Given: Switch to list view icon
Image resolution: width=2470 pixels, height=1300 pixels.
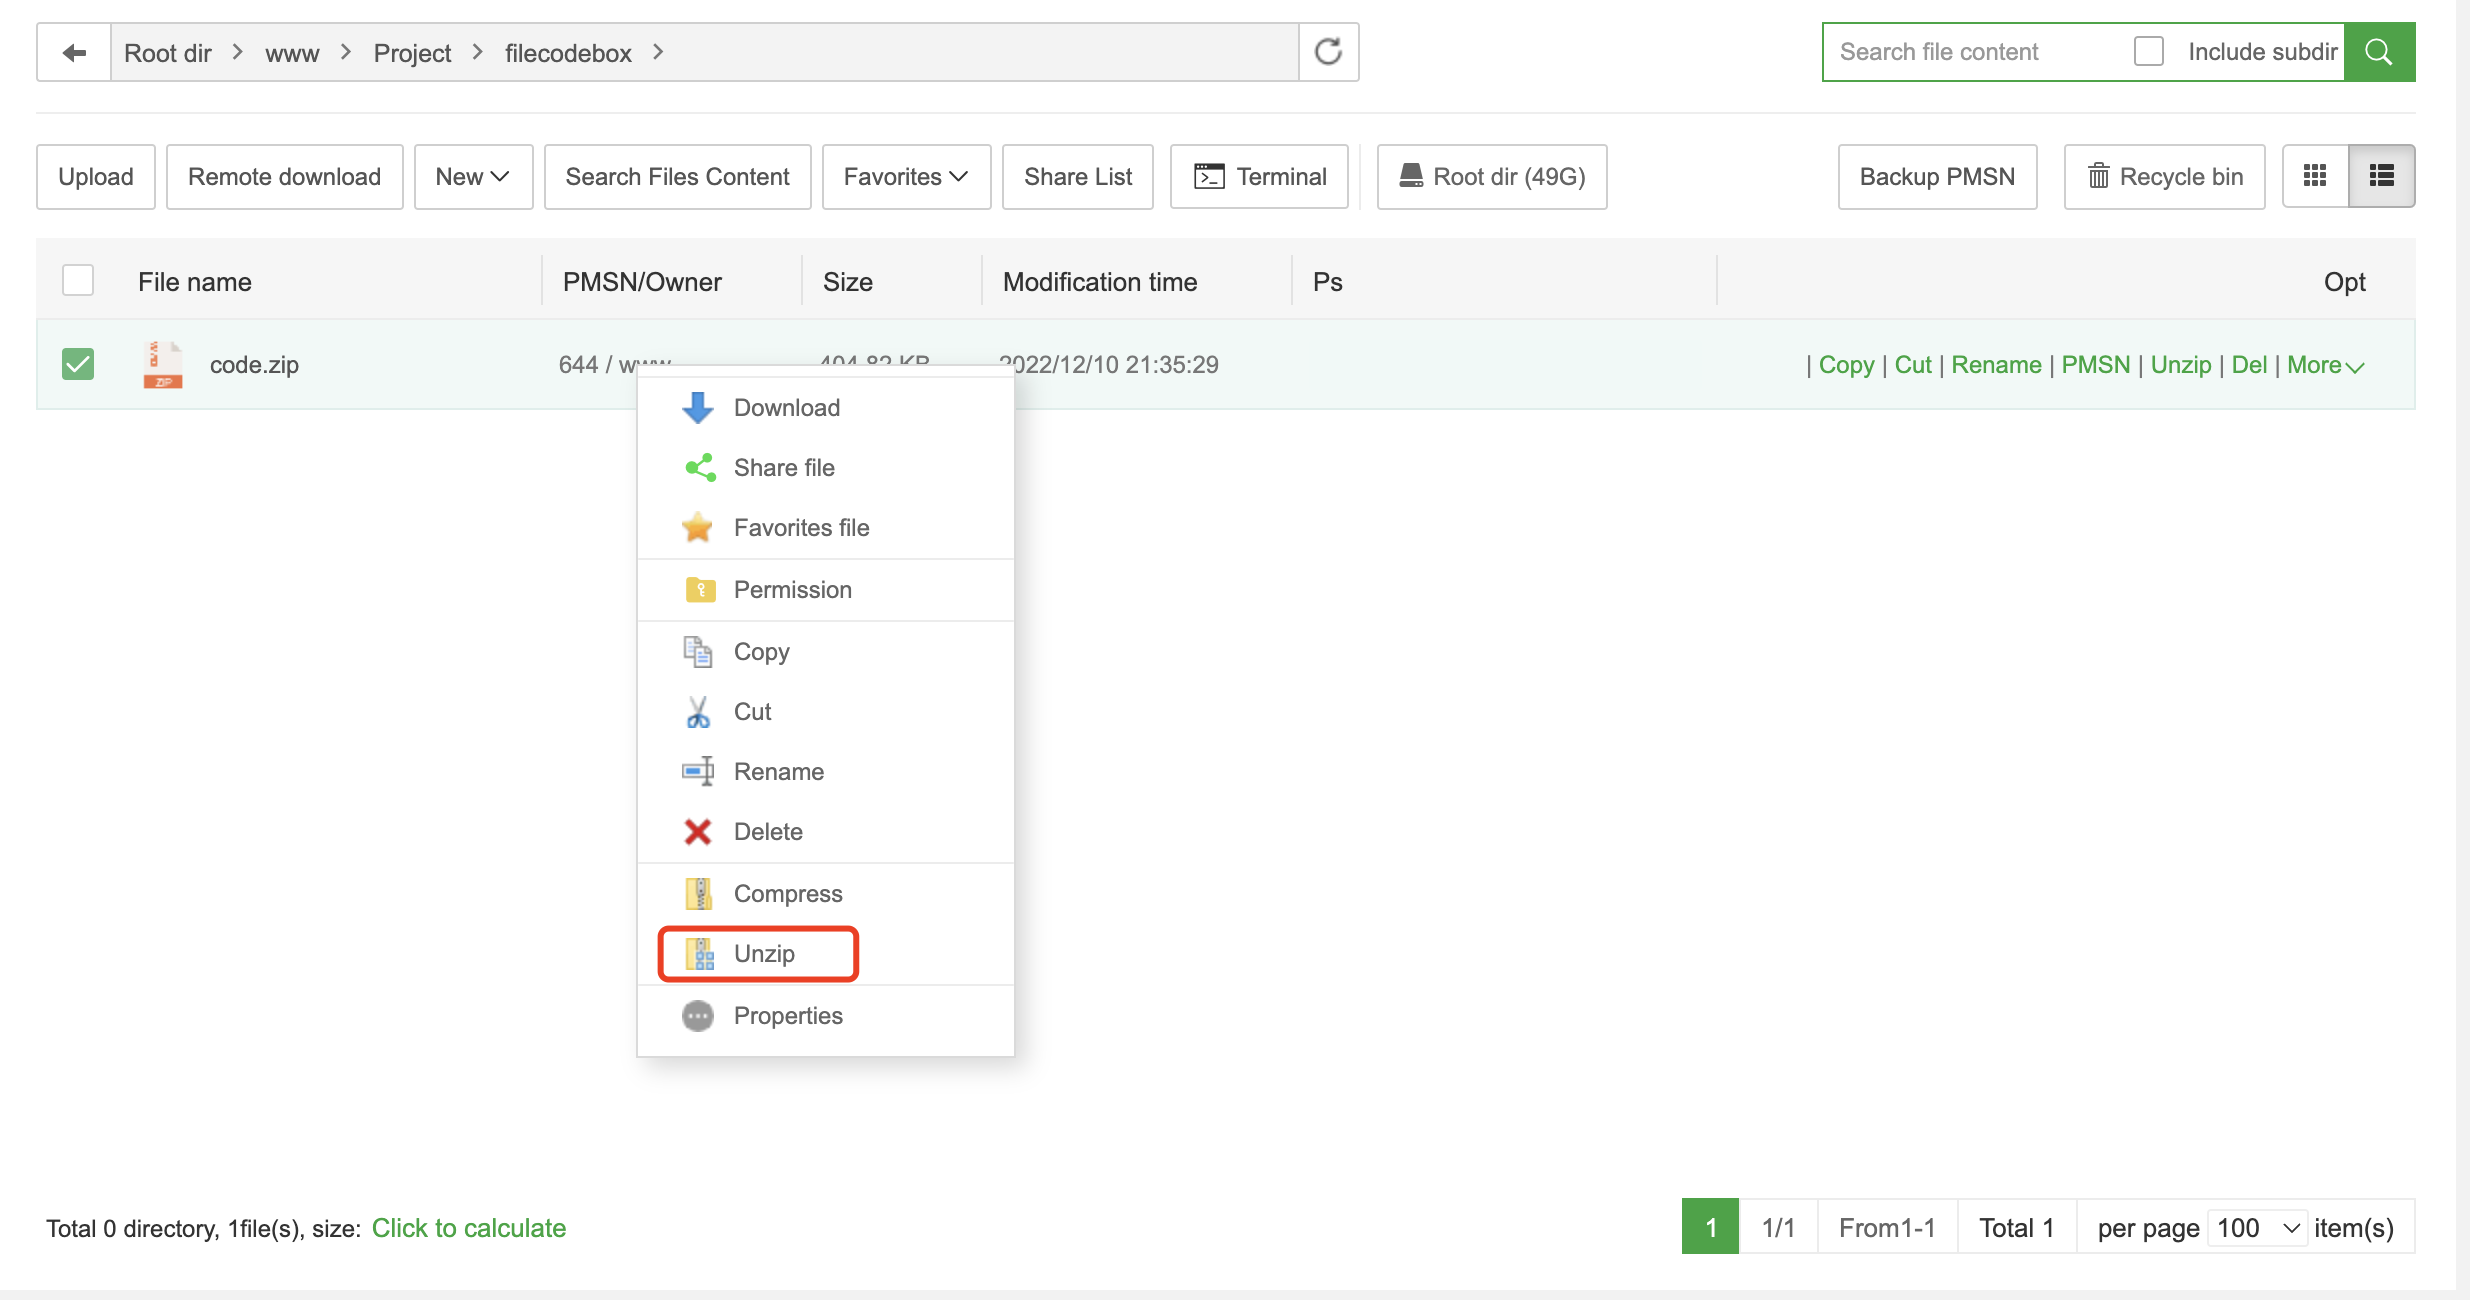Looking at the screenshot, I should pyautogui.click(x=2381, y=176).
